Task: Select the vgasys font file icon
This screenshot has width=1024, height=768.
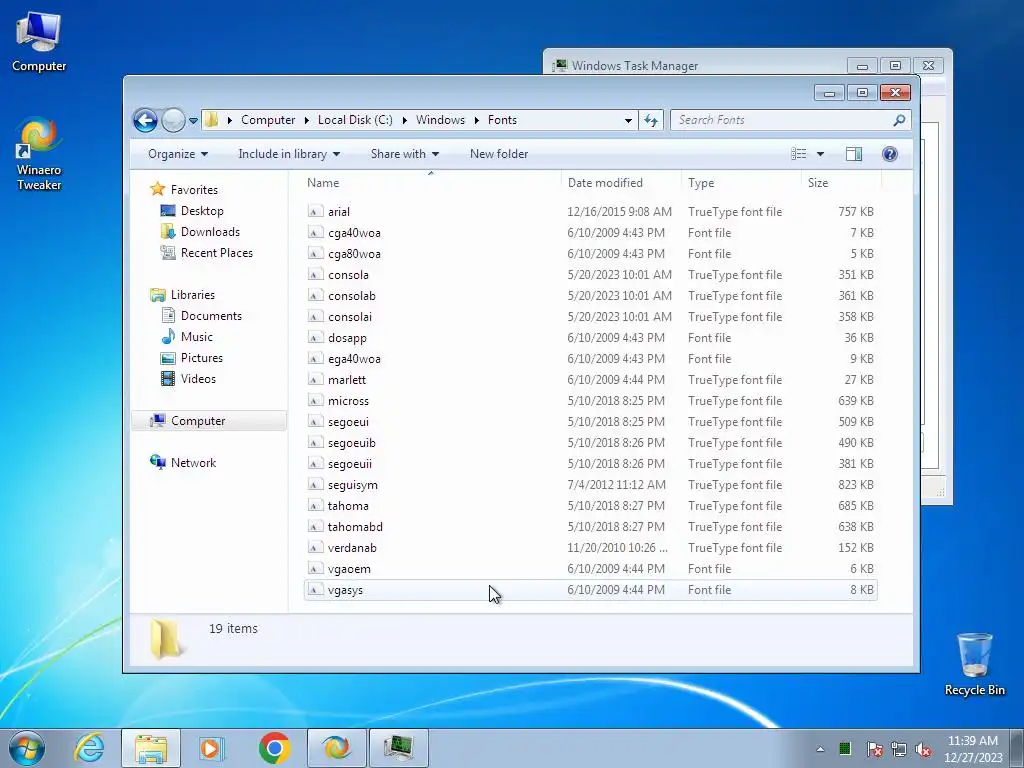Action: pos(315,590)
